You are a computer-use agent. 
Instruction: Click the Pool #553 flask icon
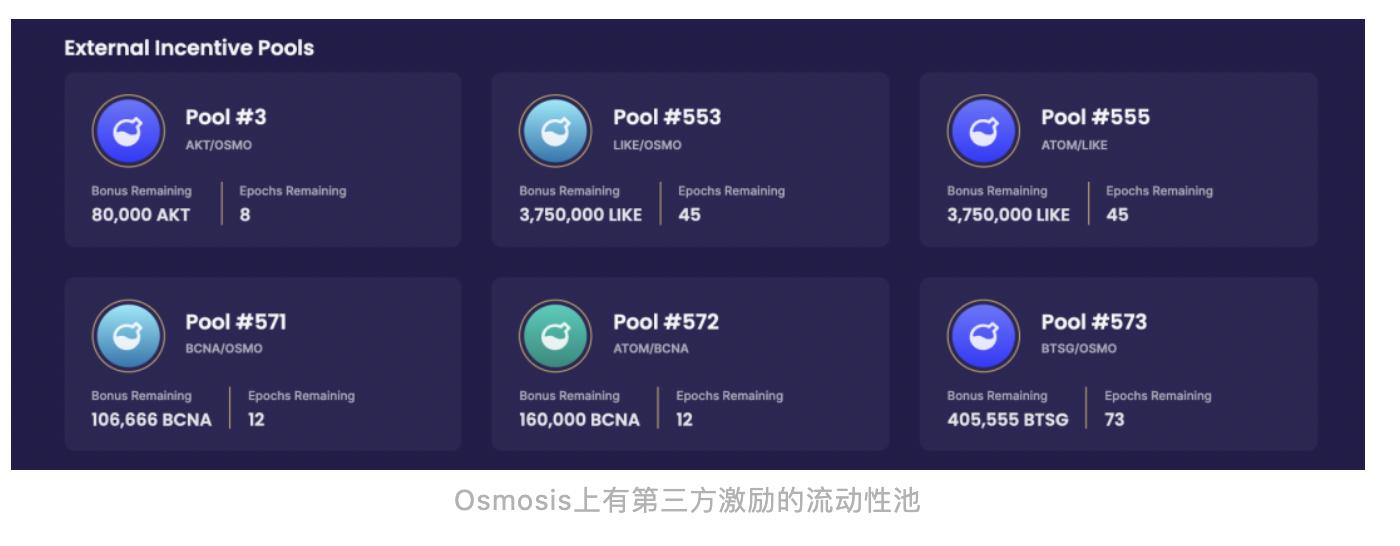(556, 131)
